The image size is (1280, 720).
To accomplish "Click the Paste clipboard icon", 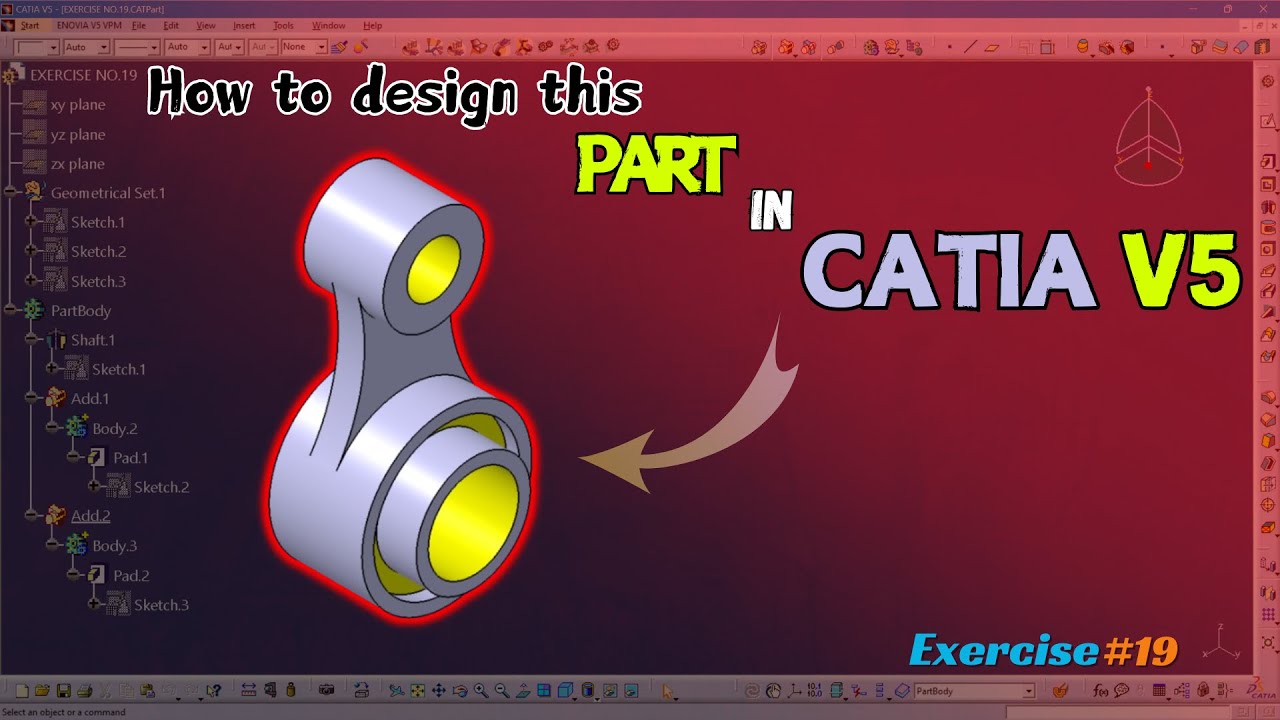I will pos(147,690).
